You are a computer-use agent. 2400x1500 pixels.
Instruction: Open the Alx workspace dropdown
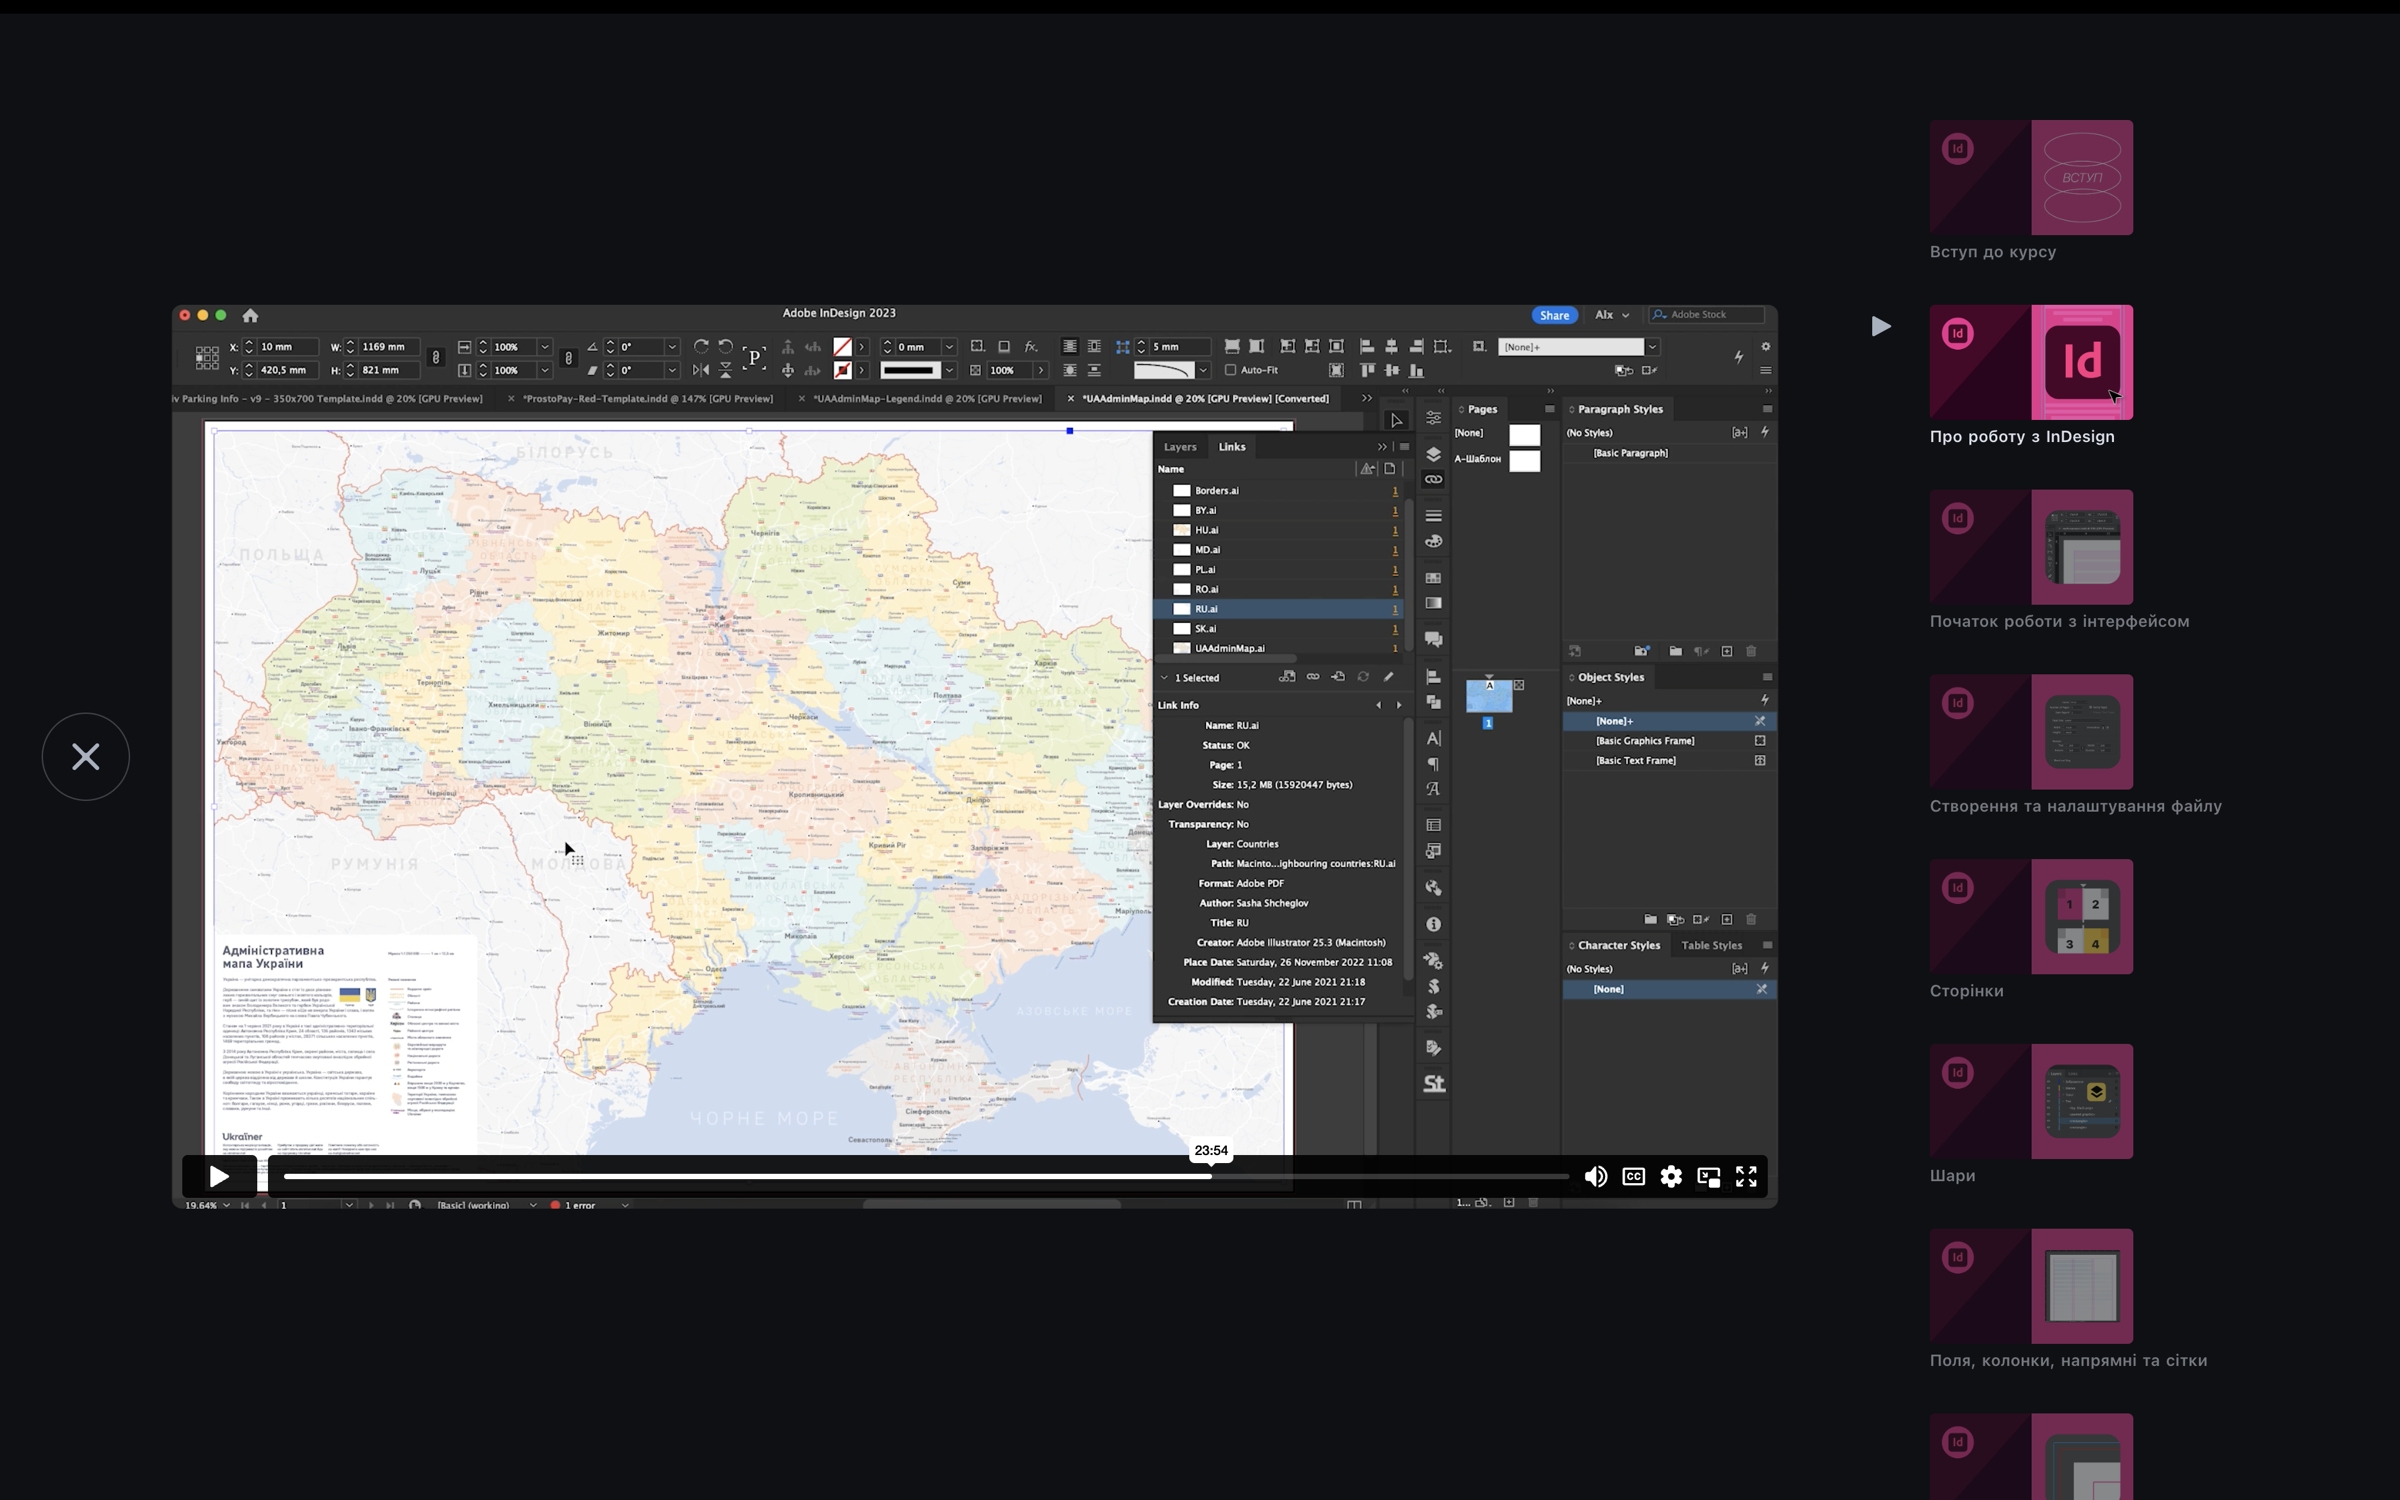coord(1612,315)
